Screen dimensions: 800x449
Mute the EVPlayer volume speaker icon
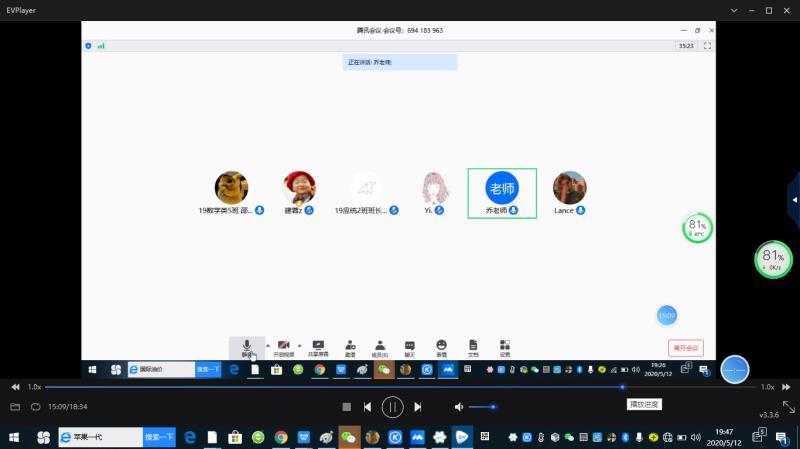(x=459, y=407)
